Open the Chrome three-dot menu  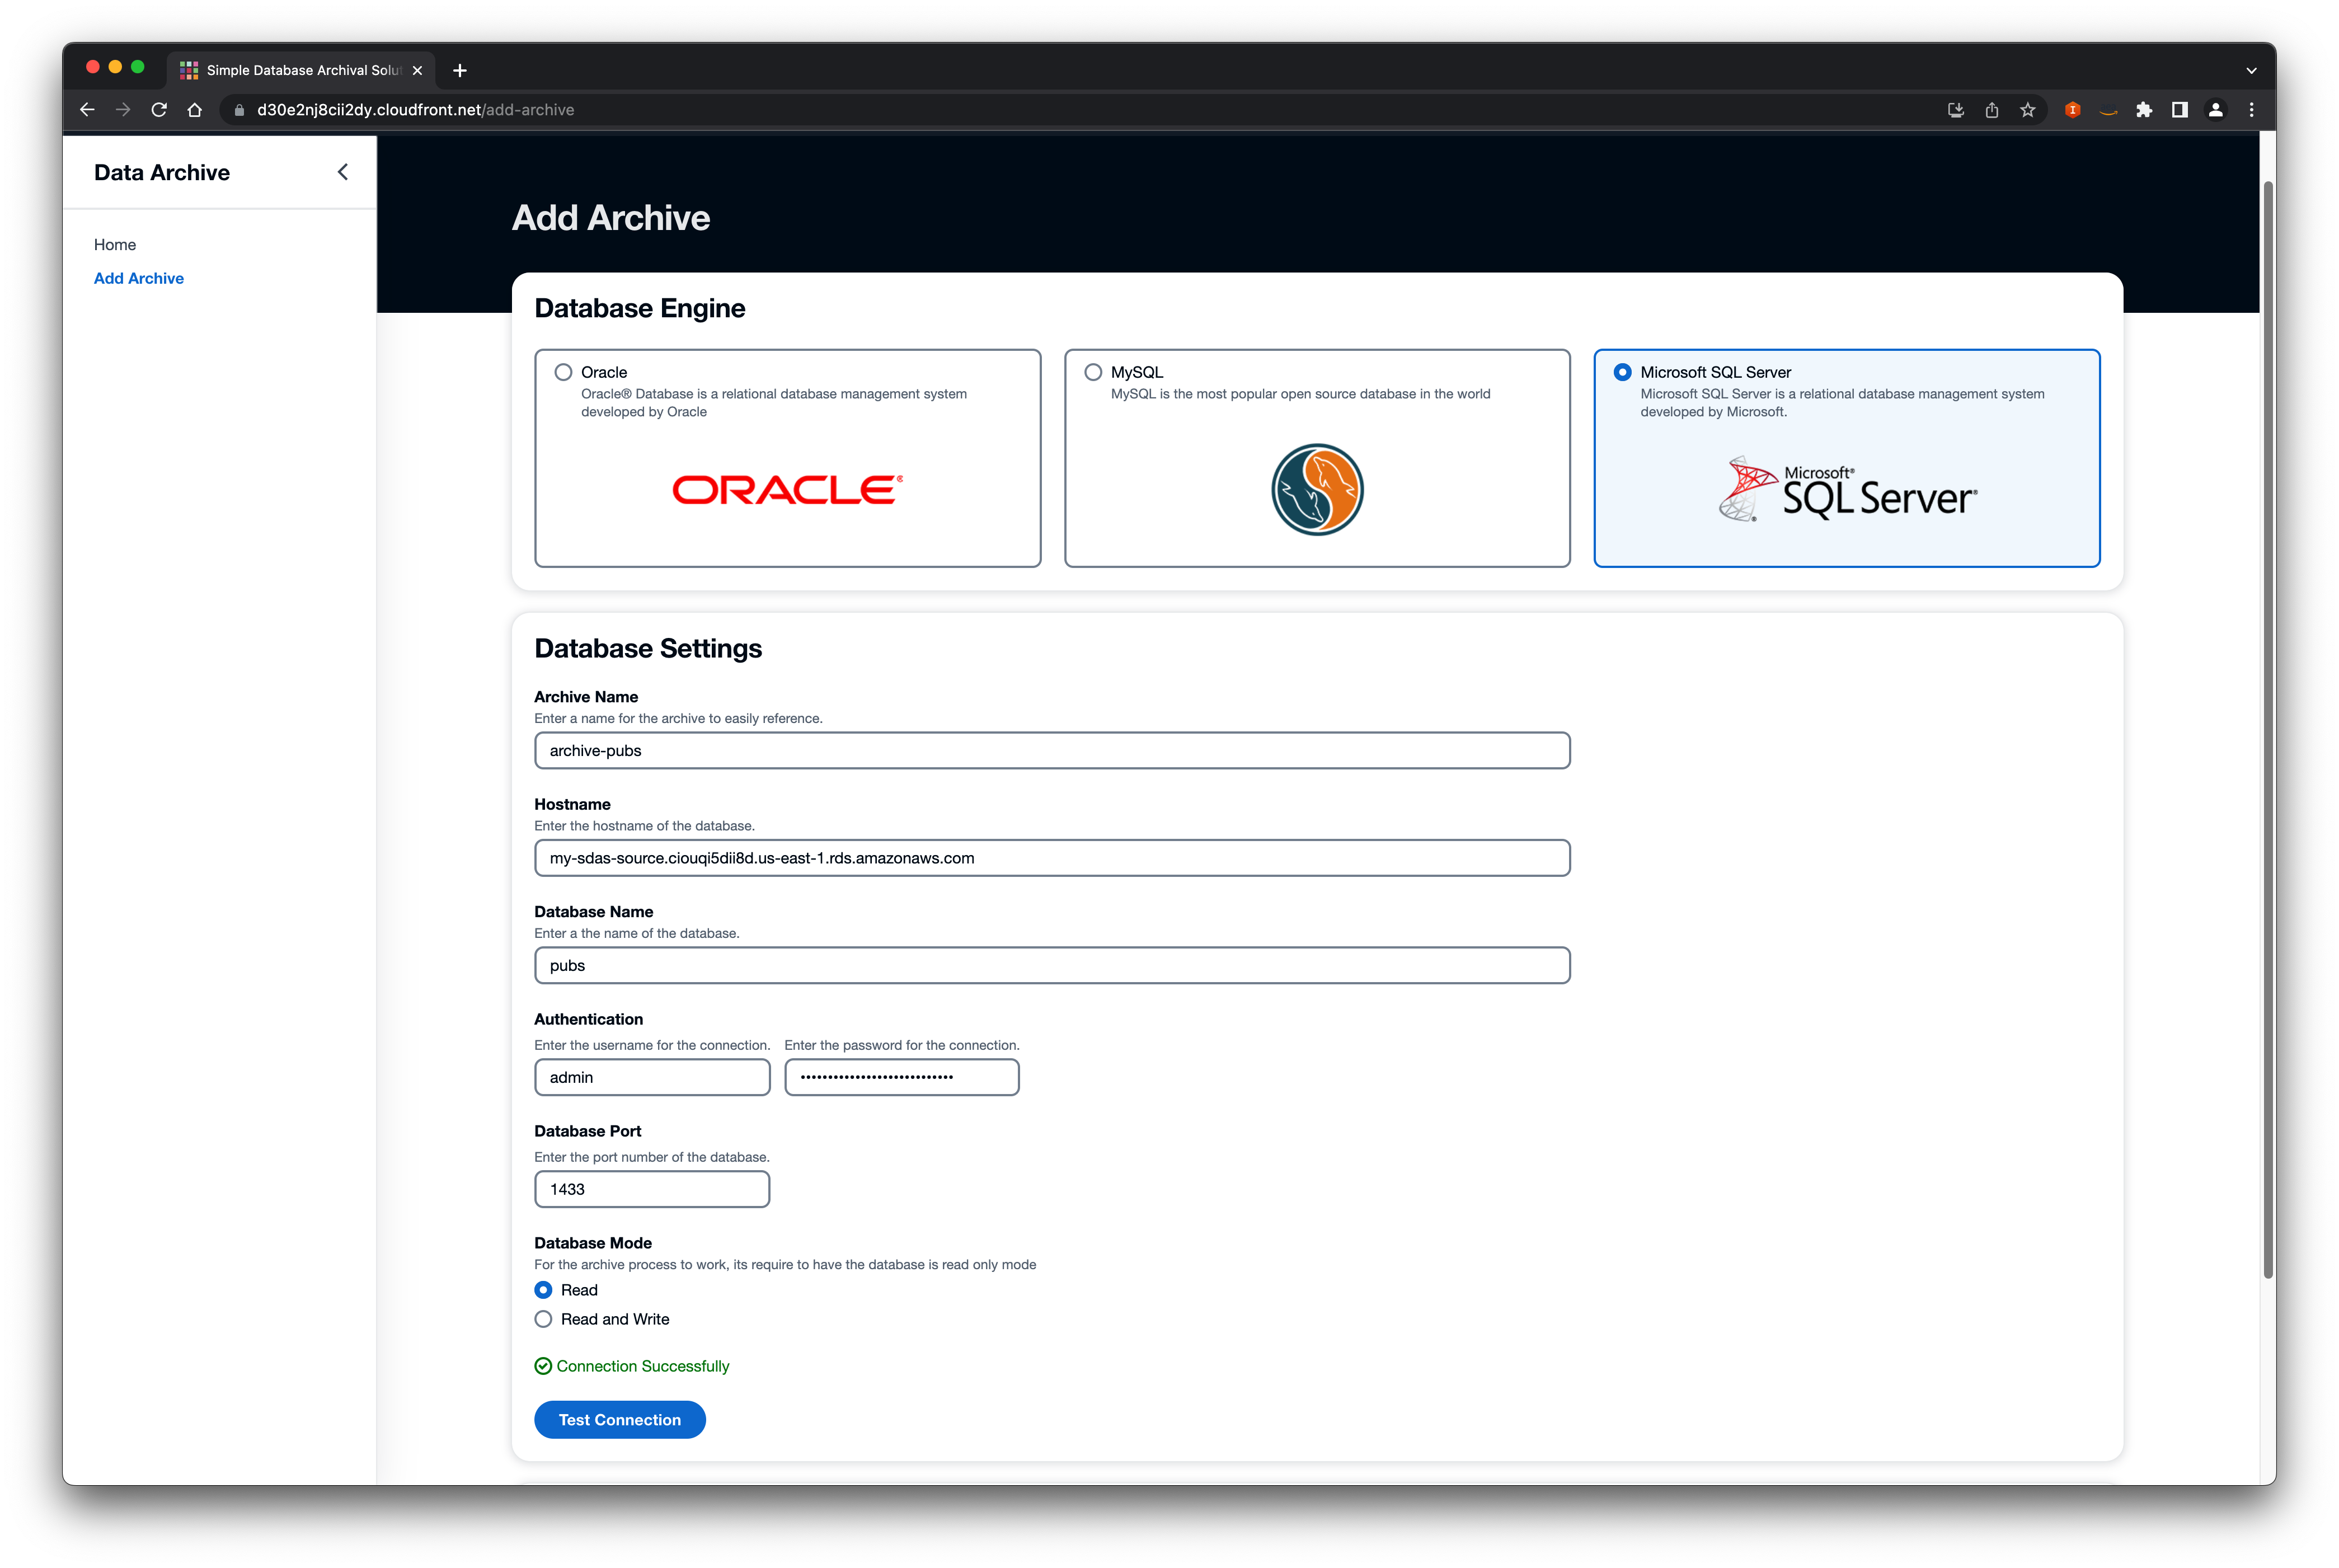click(x=2251, y=110)
